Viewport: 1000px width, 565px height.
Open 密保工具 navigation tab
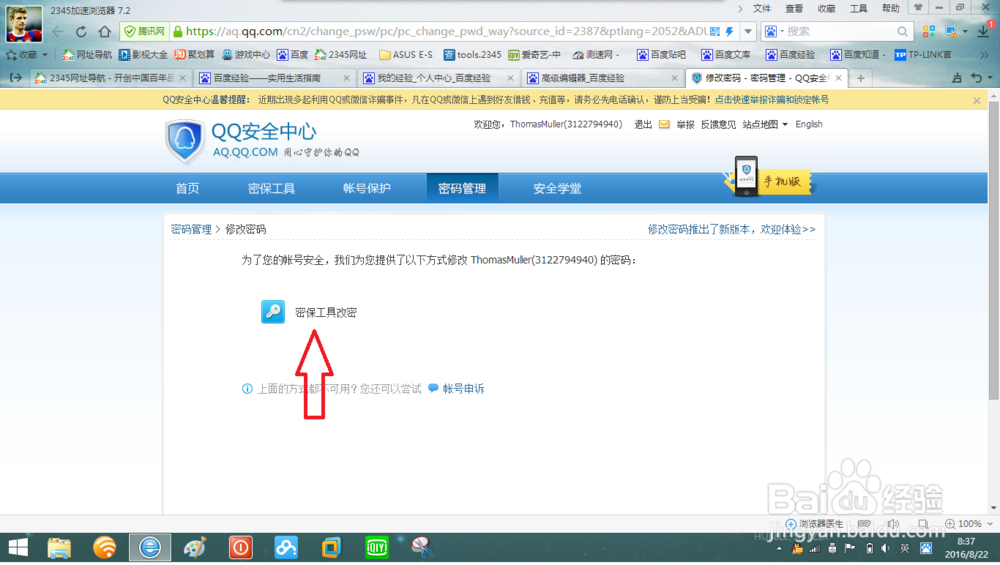click(272, 188)
